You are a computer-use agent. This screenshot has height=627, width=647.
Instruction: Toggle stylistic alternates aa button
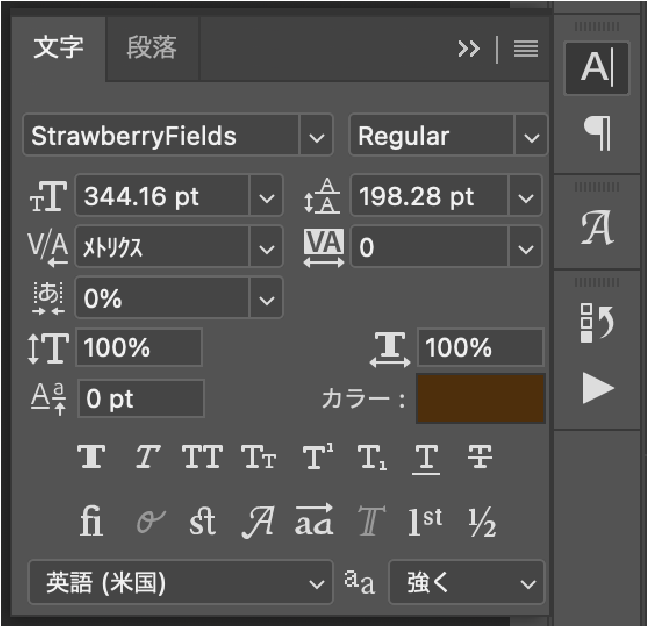click(314, 520)
